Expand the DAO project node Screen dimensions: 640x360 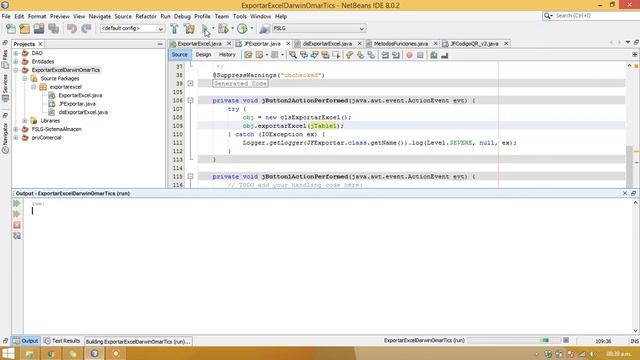click(x=16, y=53)
